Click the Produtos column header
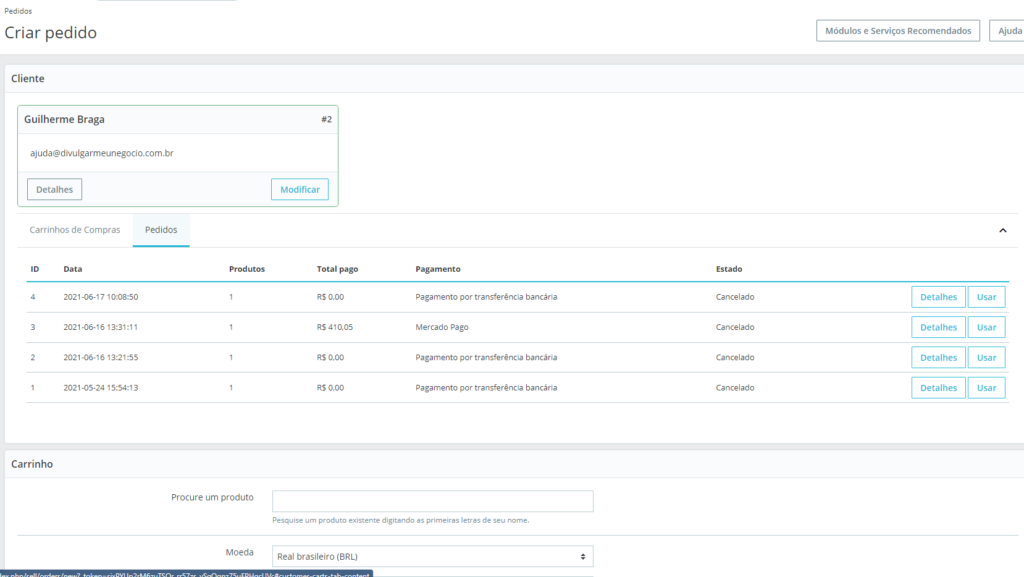 (x=247, y=269)
